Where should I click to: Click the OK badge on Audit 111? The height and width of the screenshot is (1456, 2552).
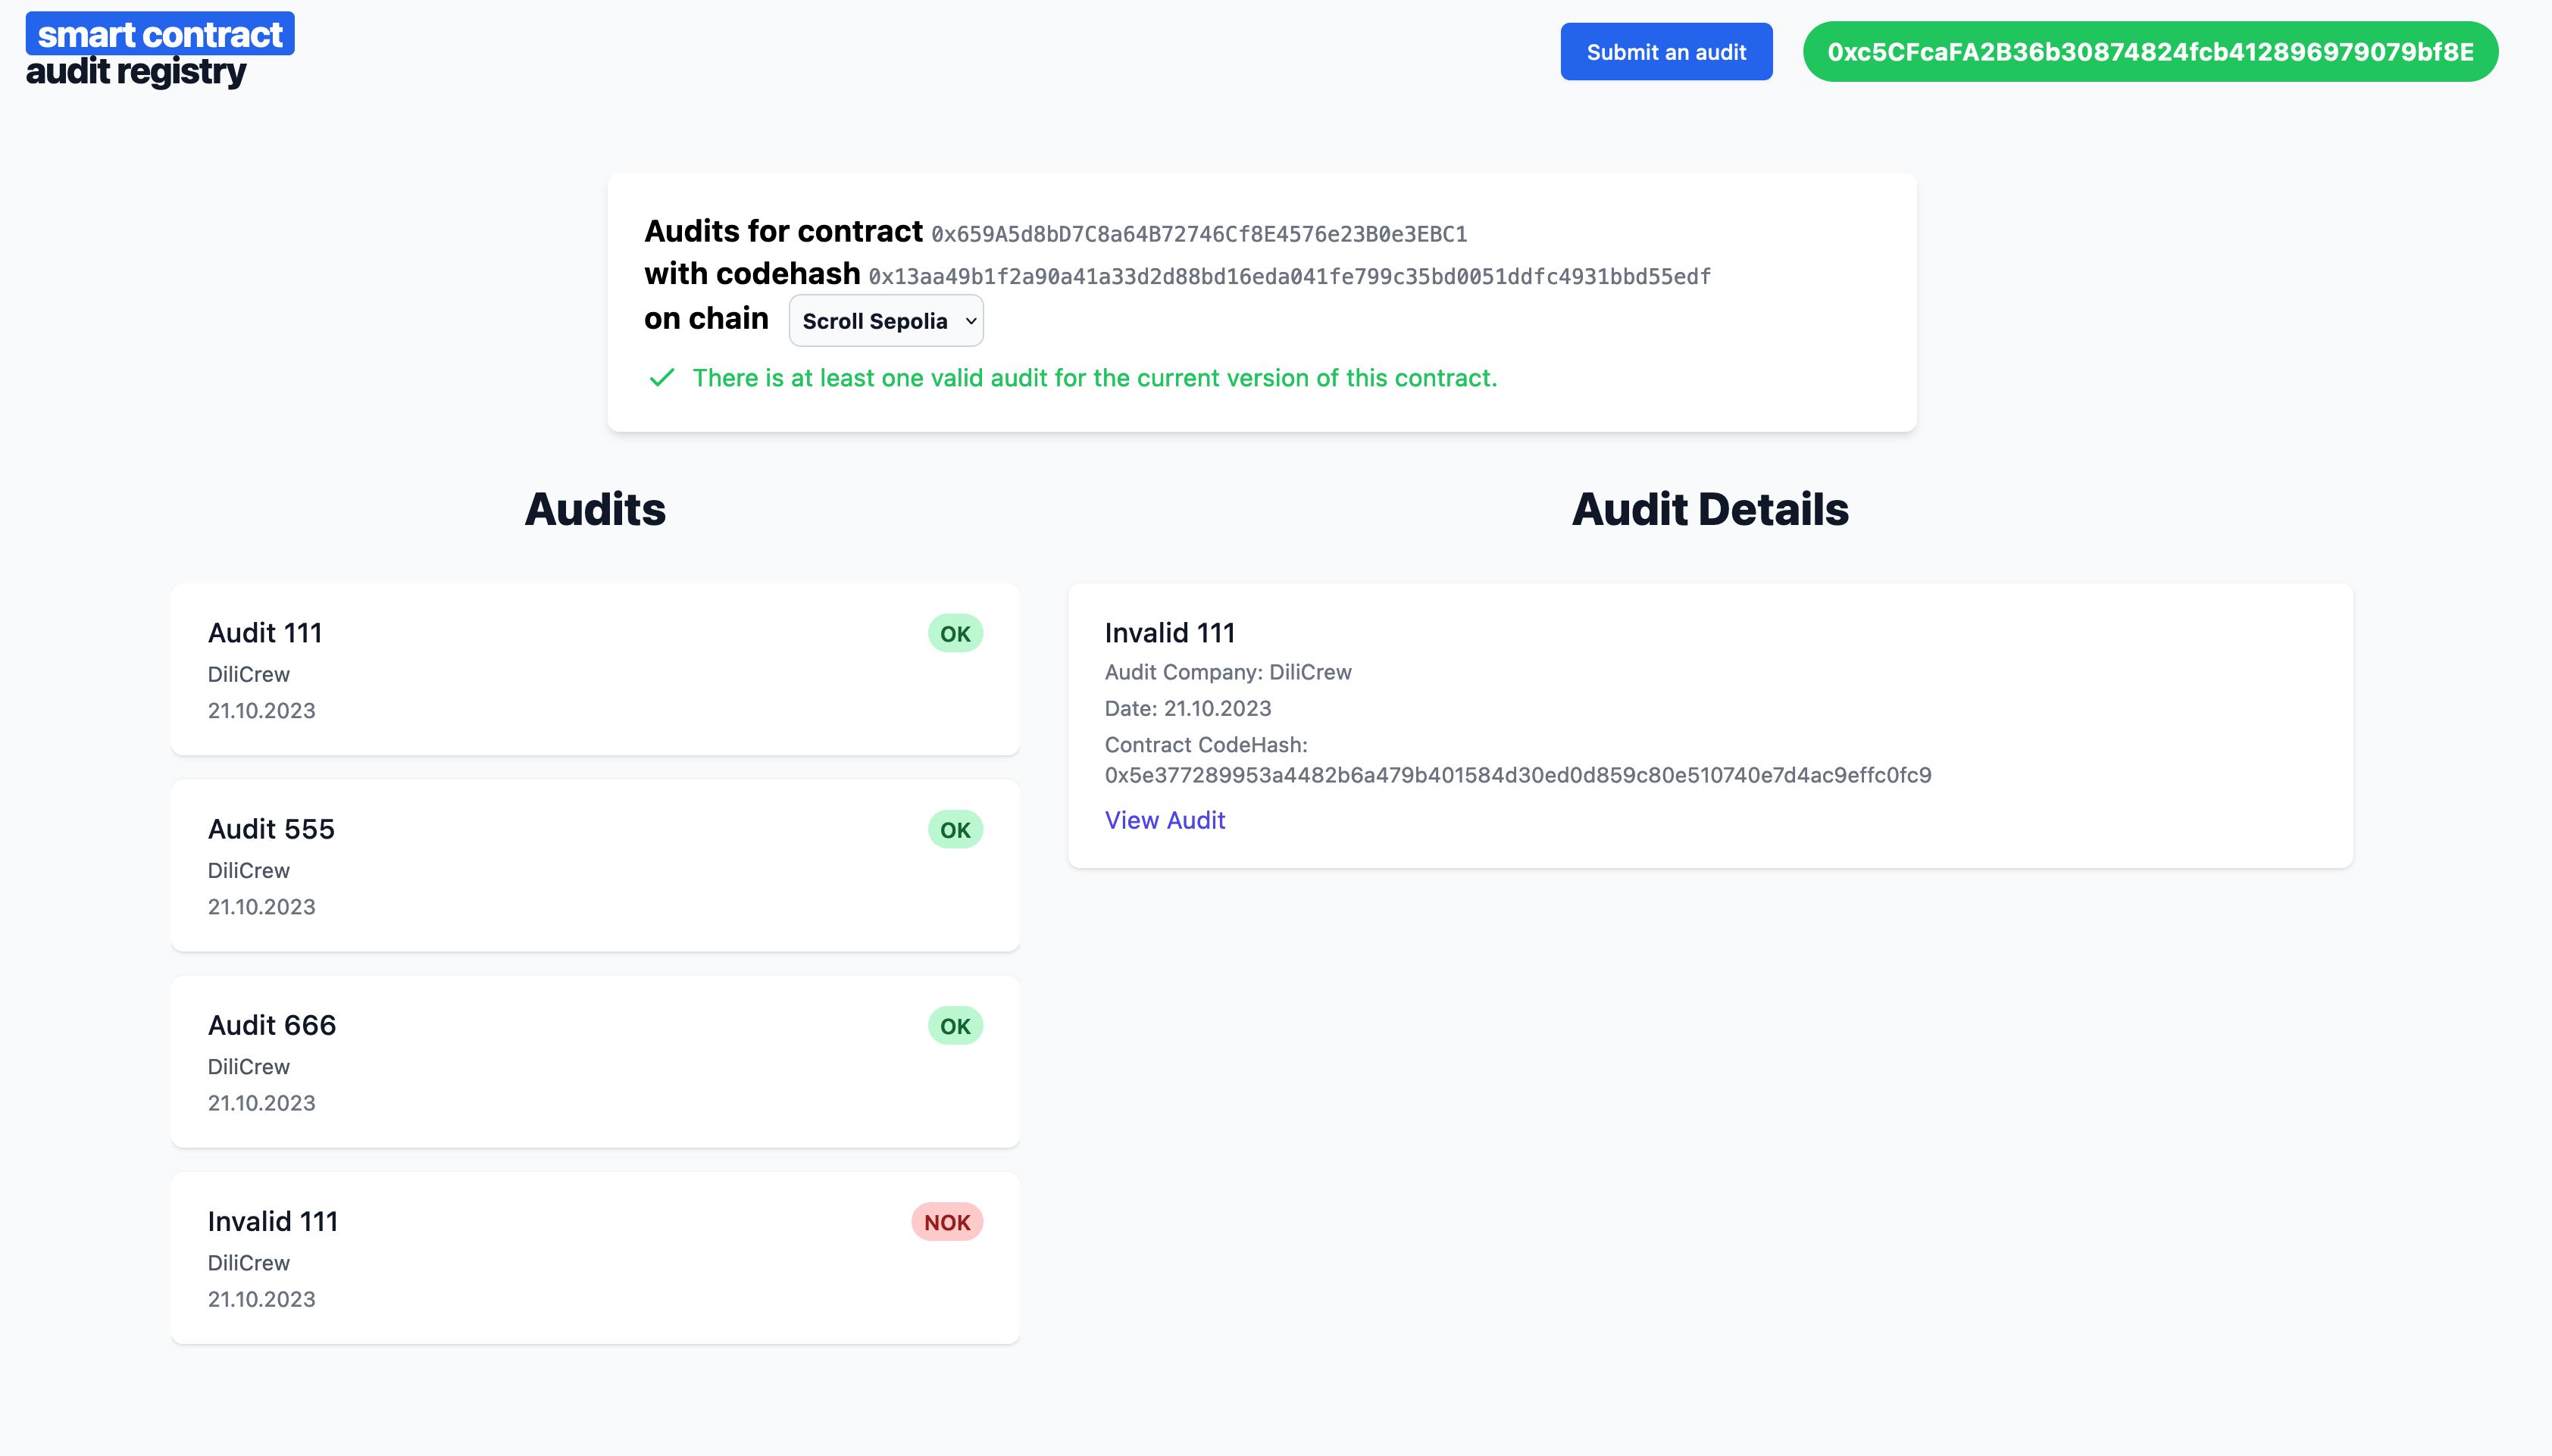pyautogui.click(x=955, y=634)
